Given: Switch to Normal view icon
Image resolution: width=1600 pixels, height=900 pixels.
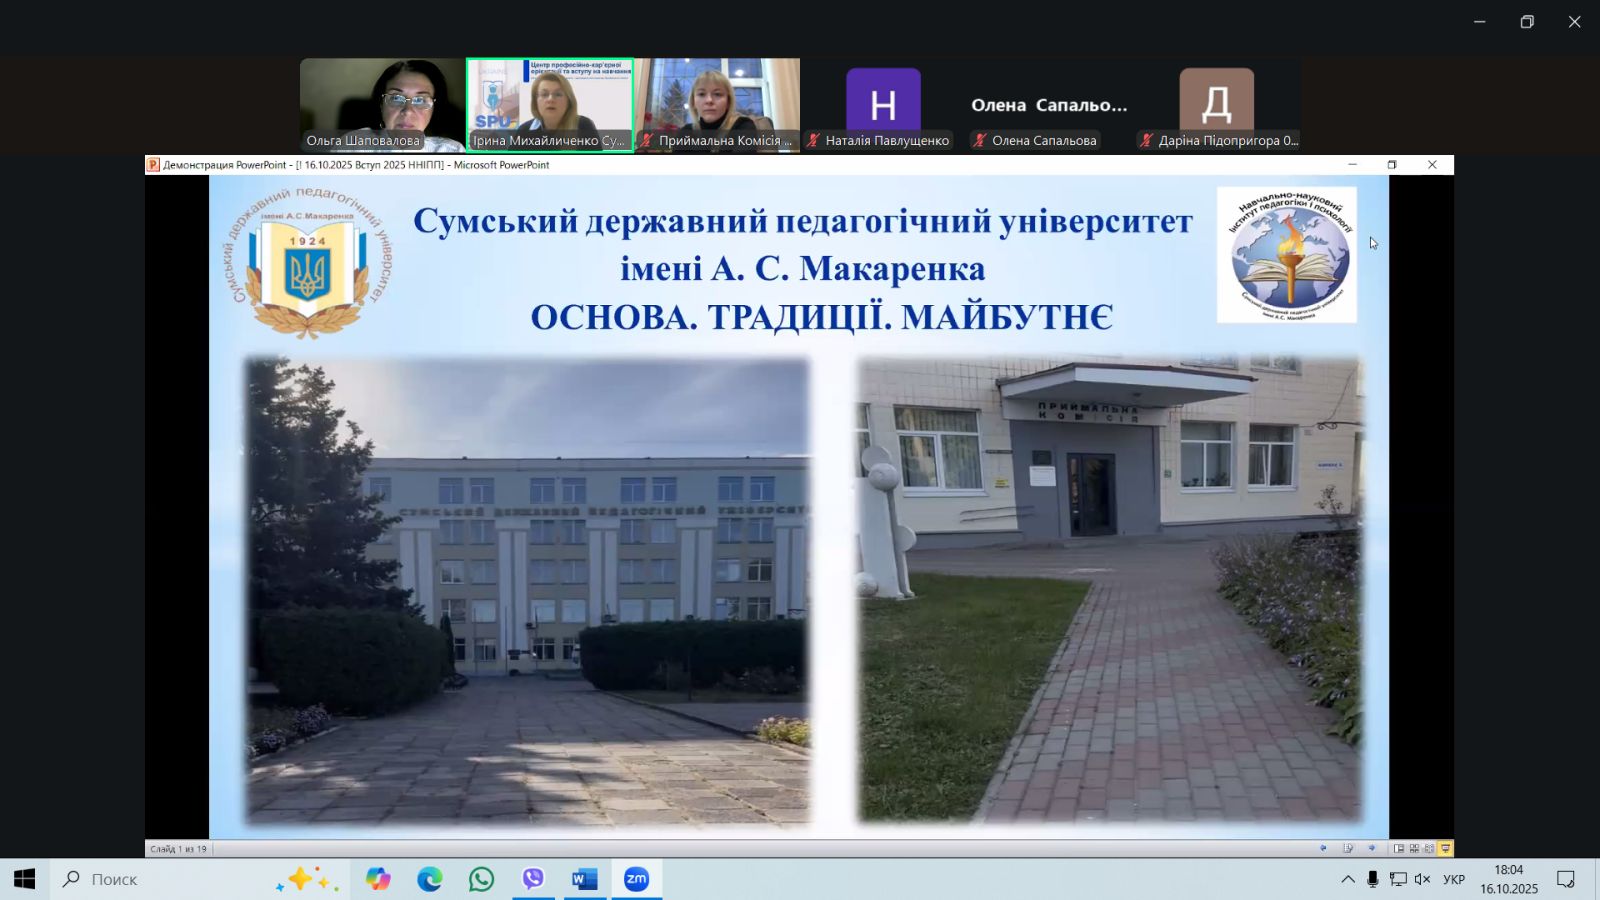Looking at the screenshot, I should click(x=1398, y=849).
